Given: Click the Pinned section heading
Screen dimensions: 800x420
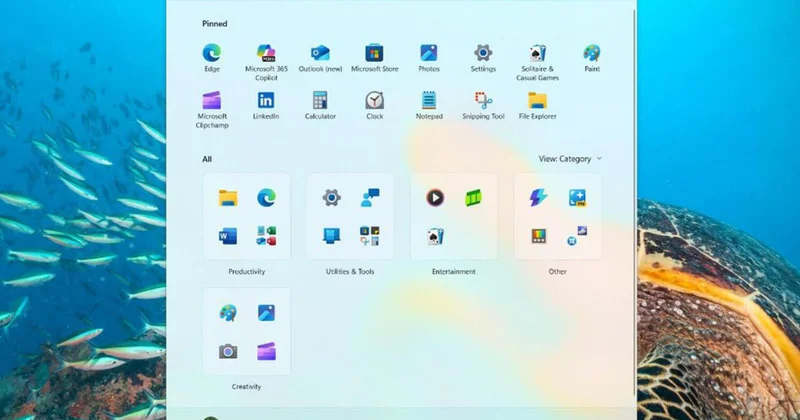Looking at the screenshot, I should click(x=214, y=23).
